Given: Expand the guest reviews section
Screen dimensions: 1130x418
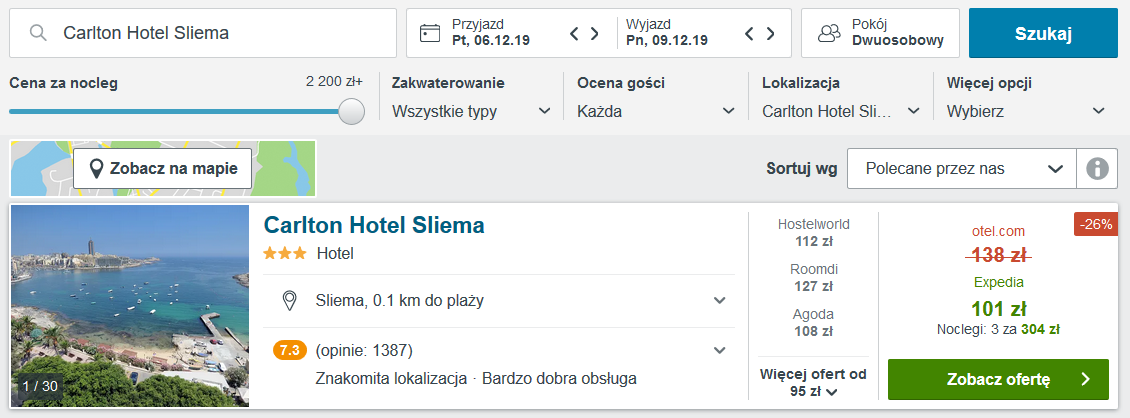Looking at the screenshot, I should 719,350.
